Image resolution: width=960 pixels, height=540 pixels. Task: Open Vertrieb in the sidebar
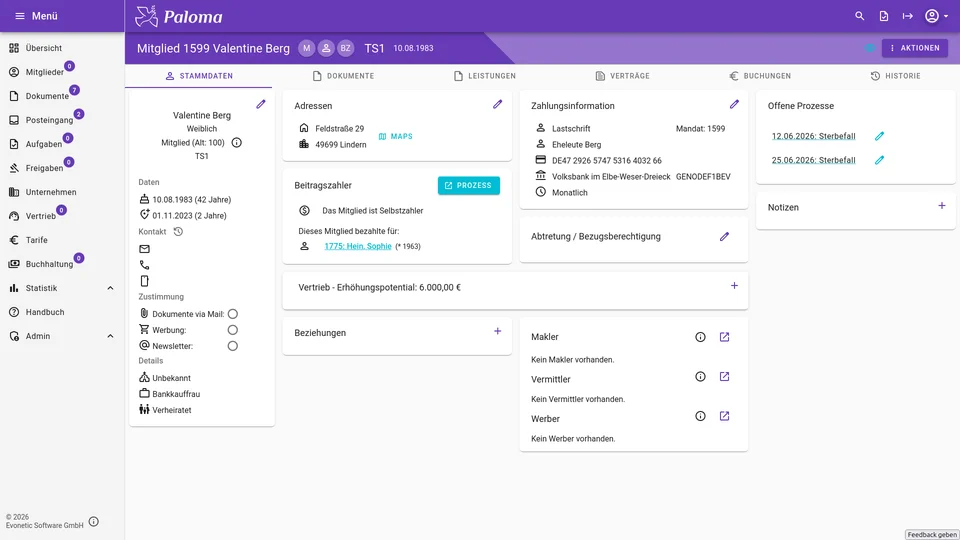(x=62, y=216)
